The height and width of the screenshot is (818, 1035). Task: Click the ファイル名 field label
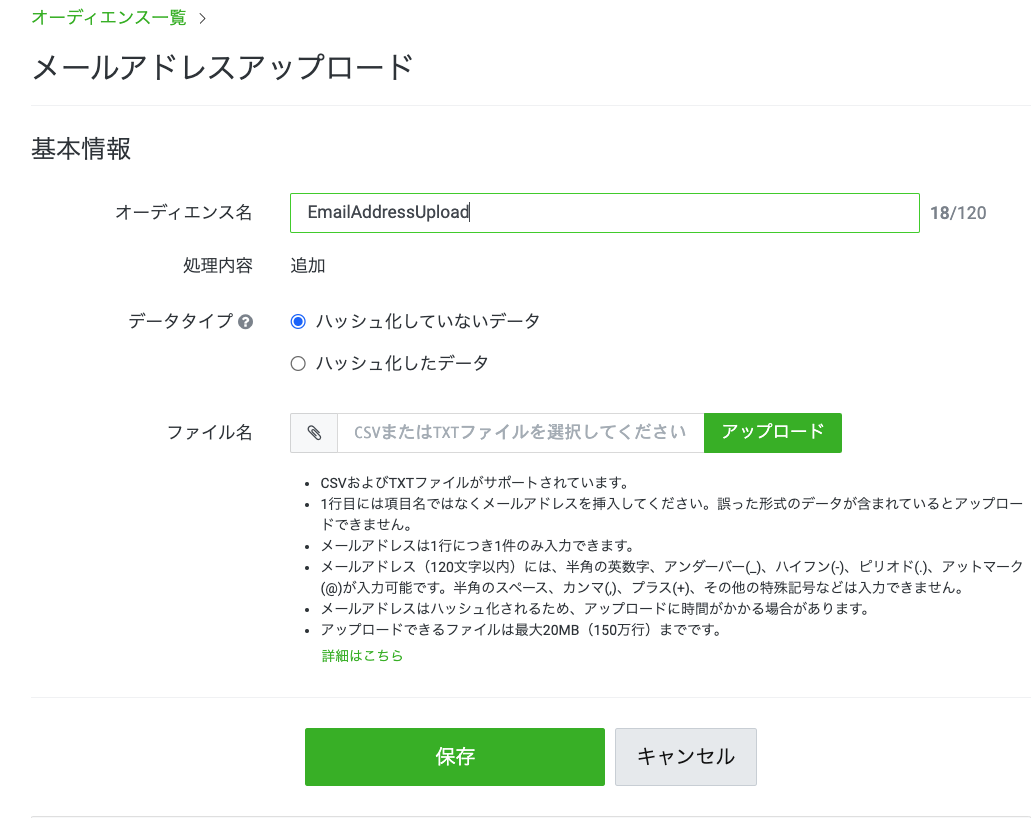209,432
